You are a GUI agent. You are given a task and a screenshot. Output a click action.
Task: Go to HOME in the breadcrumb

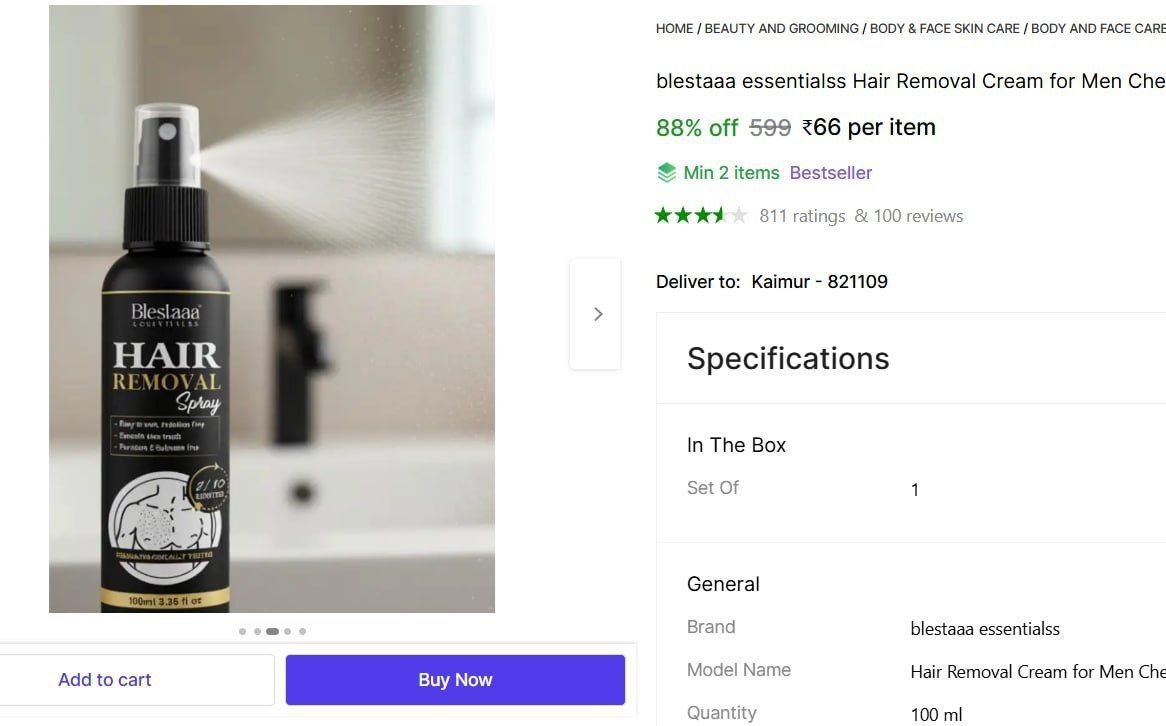pos(674,29)
